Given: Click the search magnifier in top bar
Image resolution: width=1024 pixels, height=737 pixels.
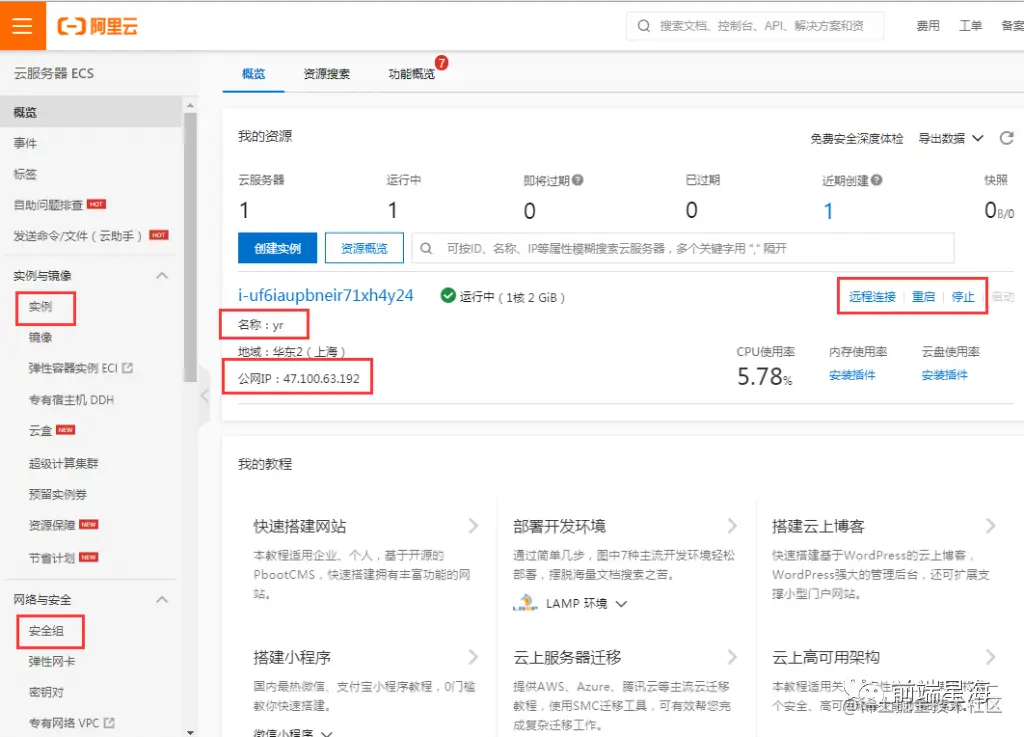Looking at the screenshot, I should (x=644, y=26).
